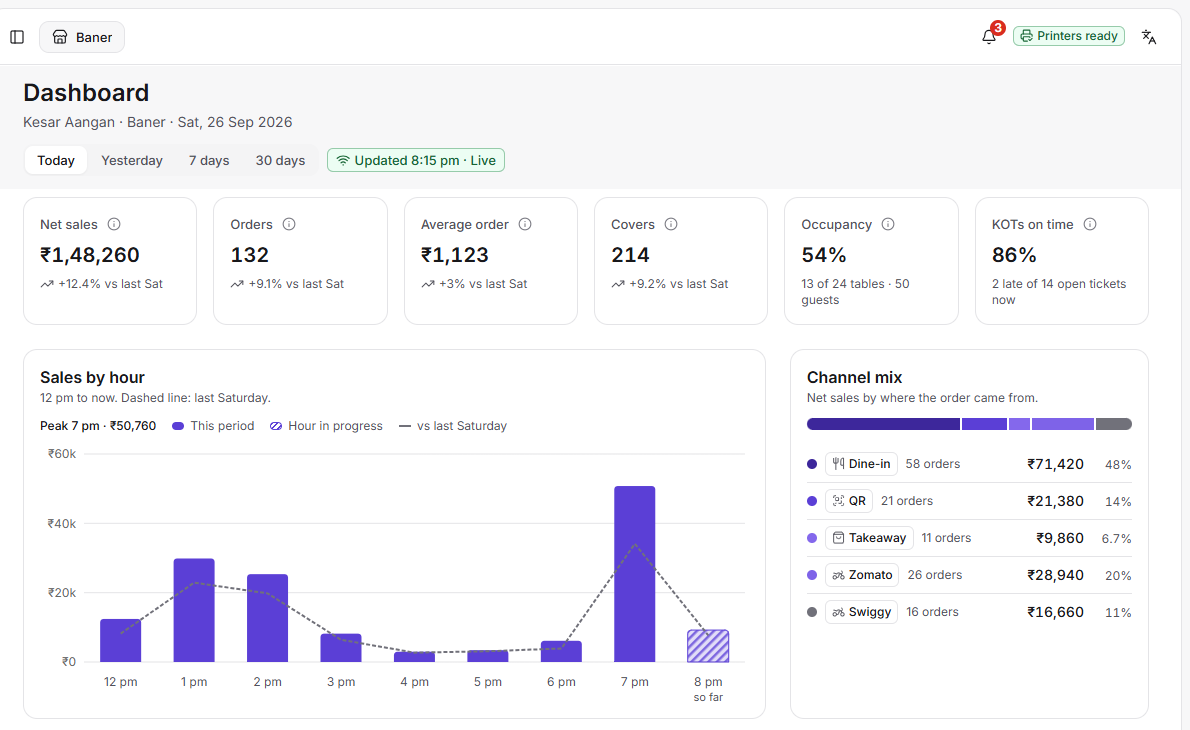
Task: Click the Dine-in color dot
Action: [812, 464]
